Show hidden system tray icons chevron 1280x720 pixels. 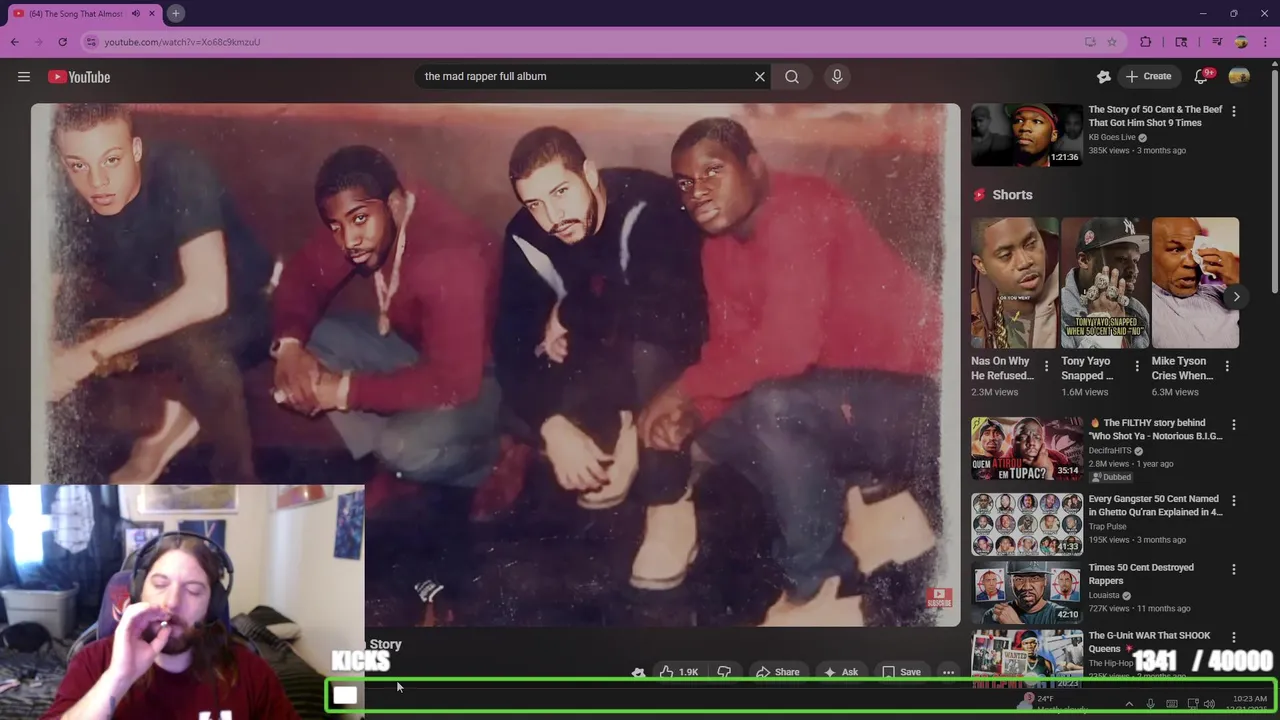1129,704
